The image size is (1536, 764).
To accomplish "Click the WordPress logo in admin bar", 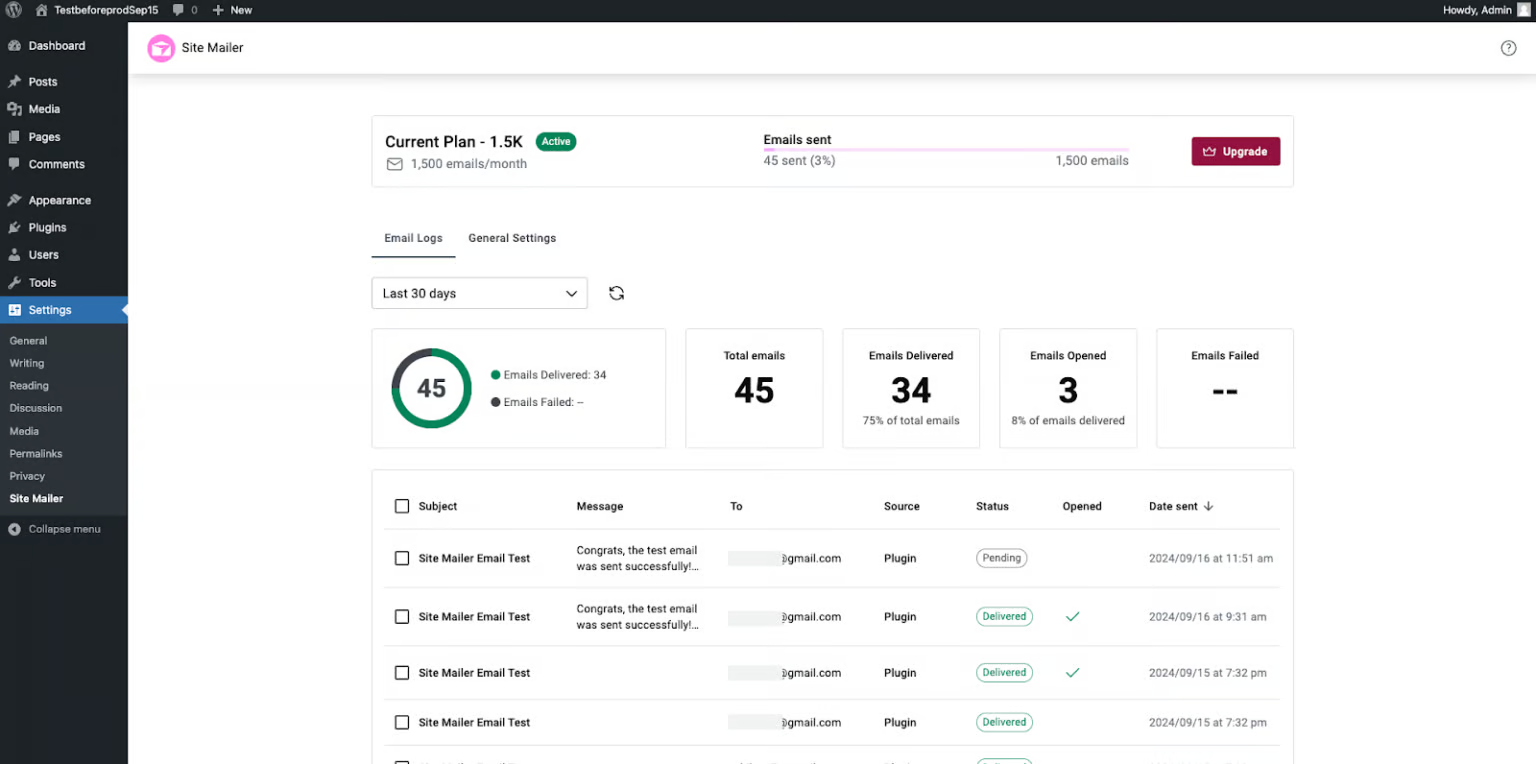I will click(14, 10).
